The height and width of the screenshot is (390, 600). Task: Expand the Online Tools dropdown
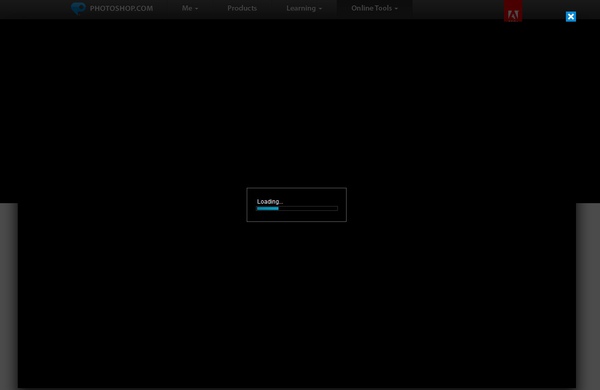(374, 8)
